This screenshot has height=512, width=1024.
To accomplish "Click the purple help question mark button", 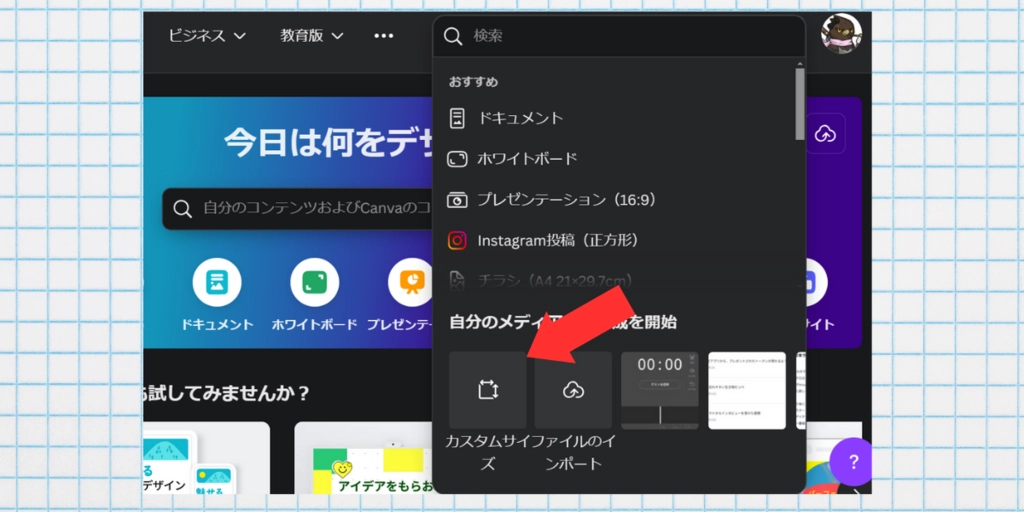I will click(852, 462).
